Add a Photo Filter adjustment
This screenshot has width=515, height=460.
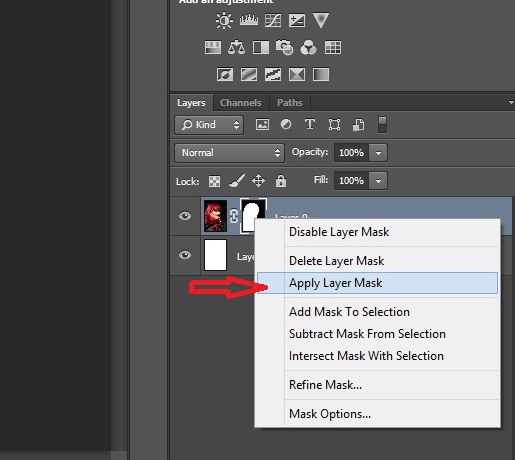click(284, 47)
